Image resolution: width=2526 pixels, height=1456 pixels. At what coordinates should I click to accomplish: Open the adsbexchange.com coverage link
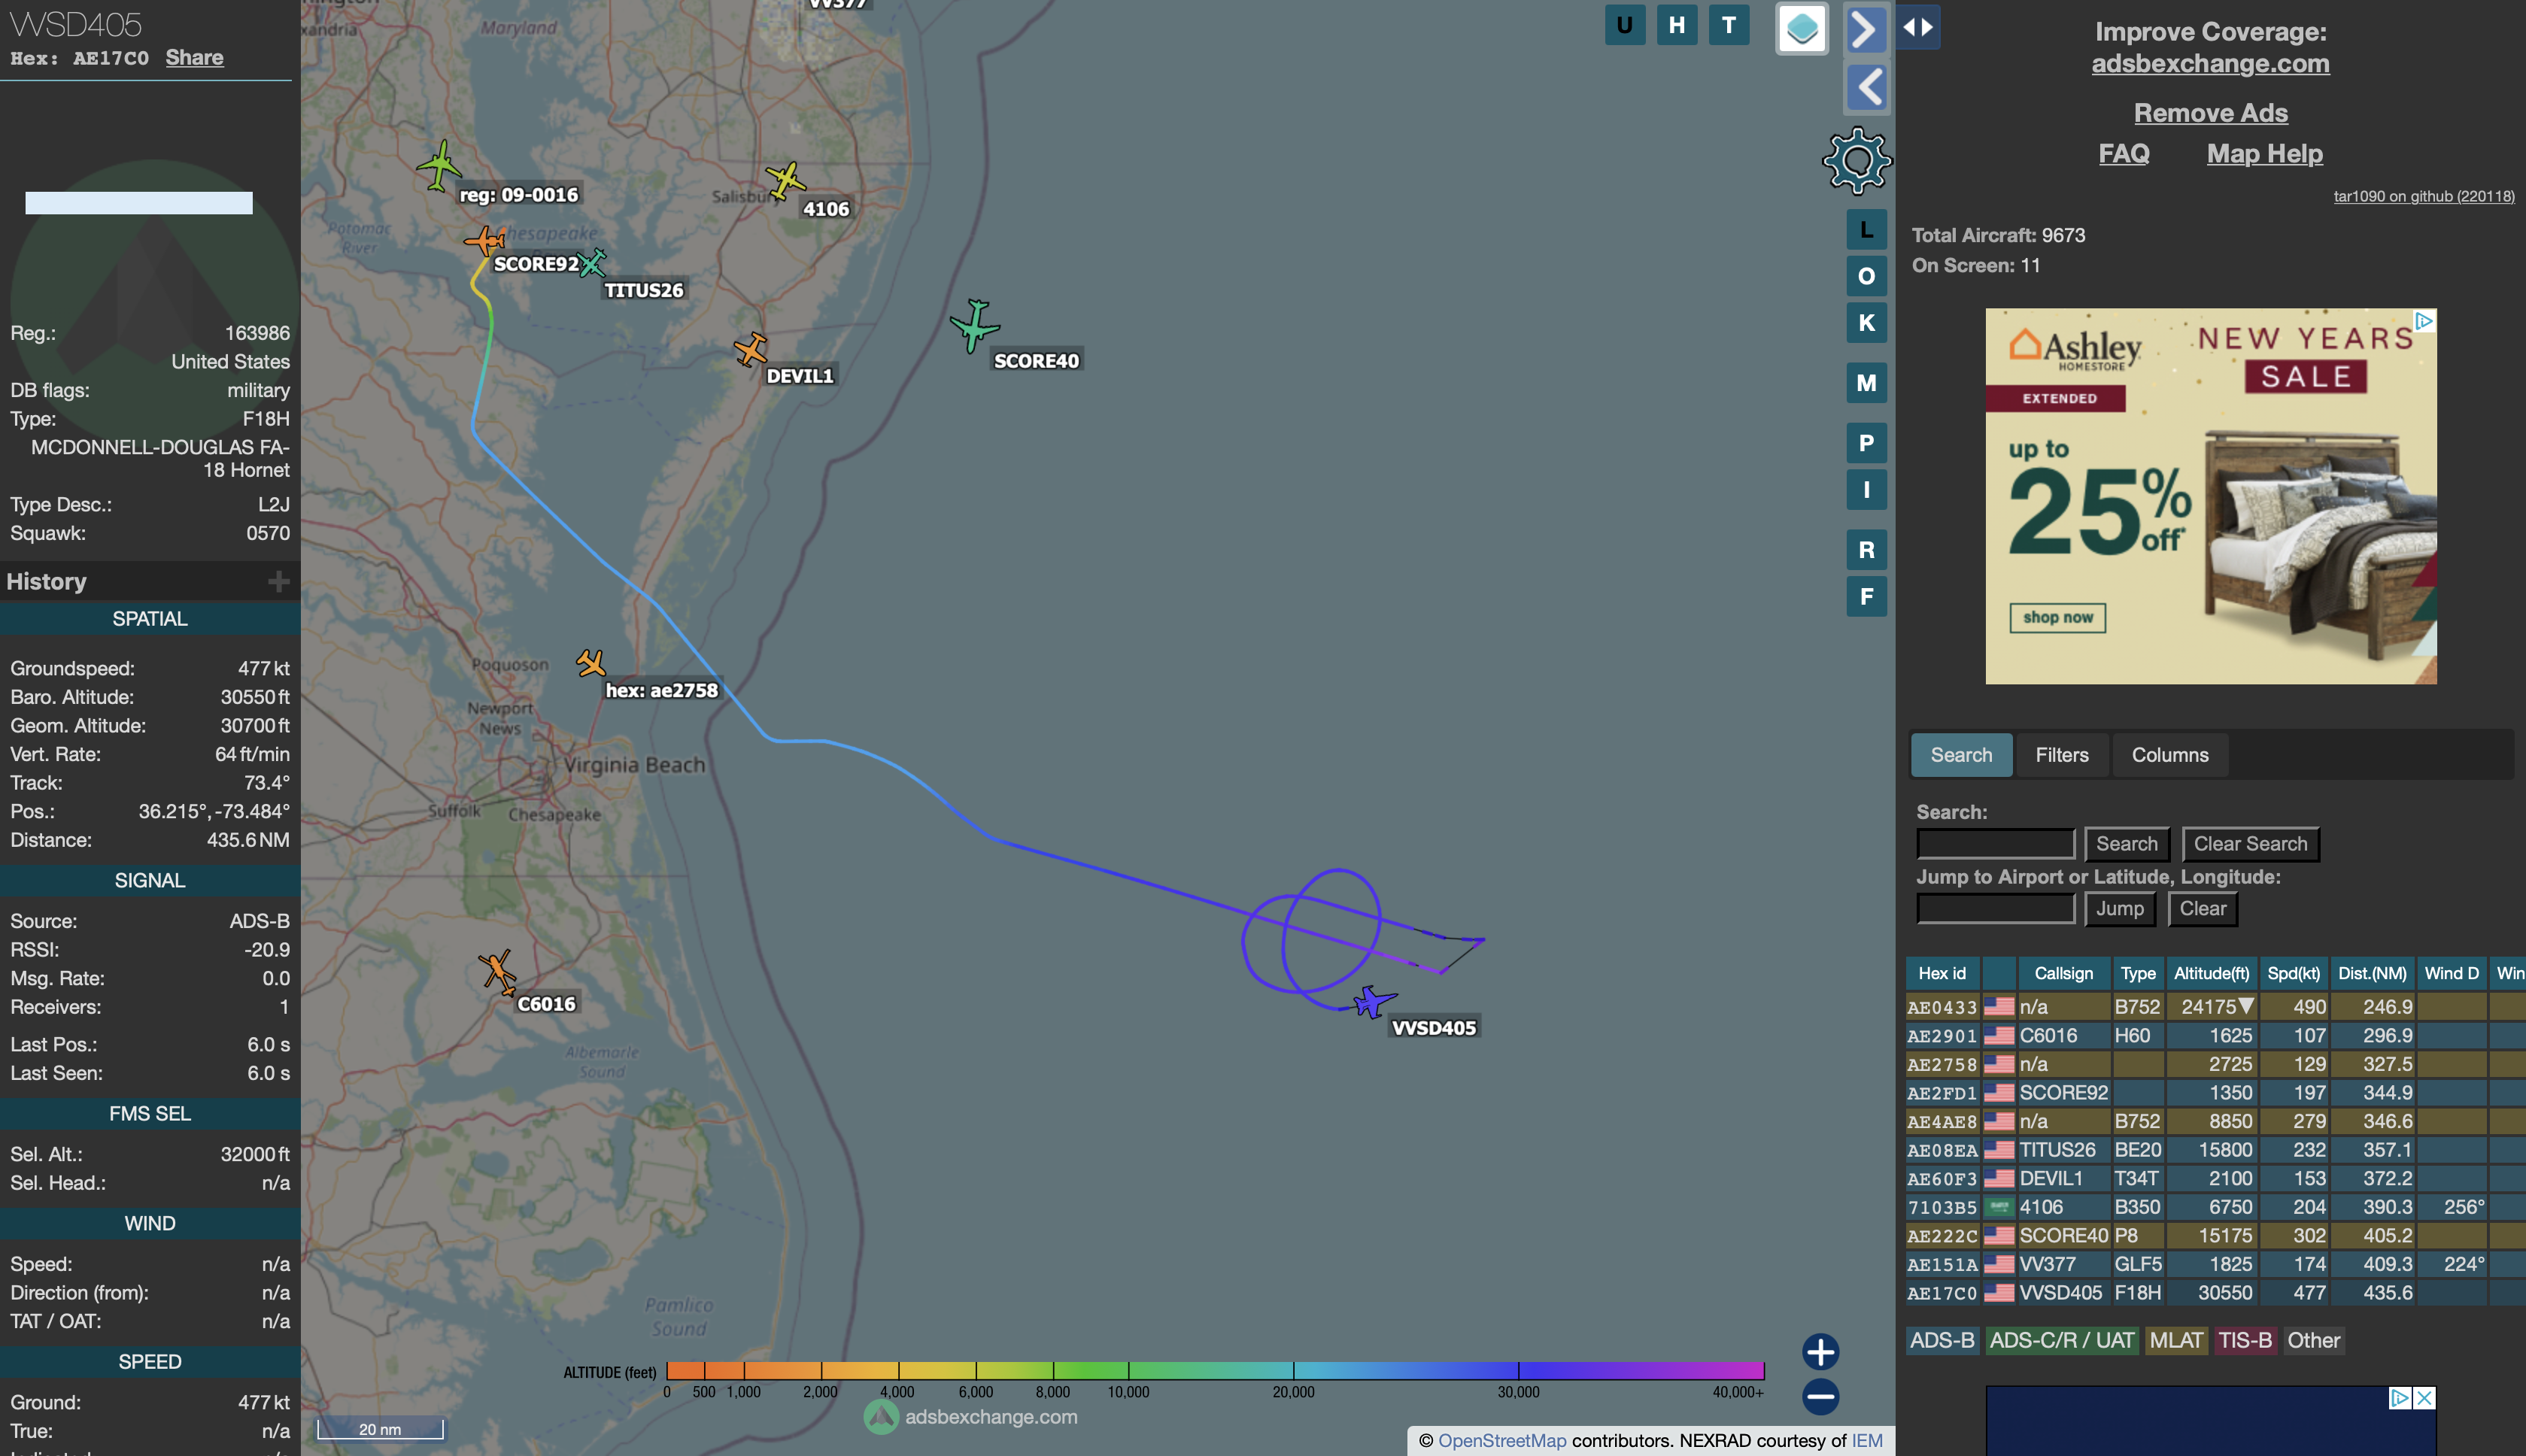2210,63
